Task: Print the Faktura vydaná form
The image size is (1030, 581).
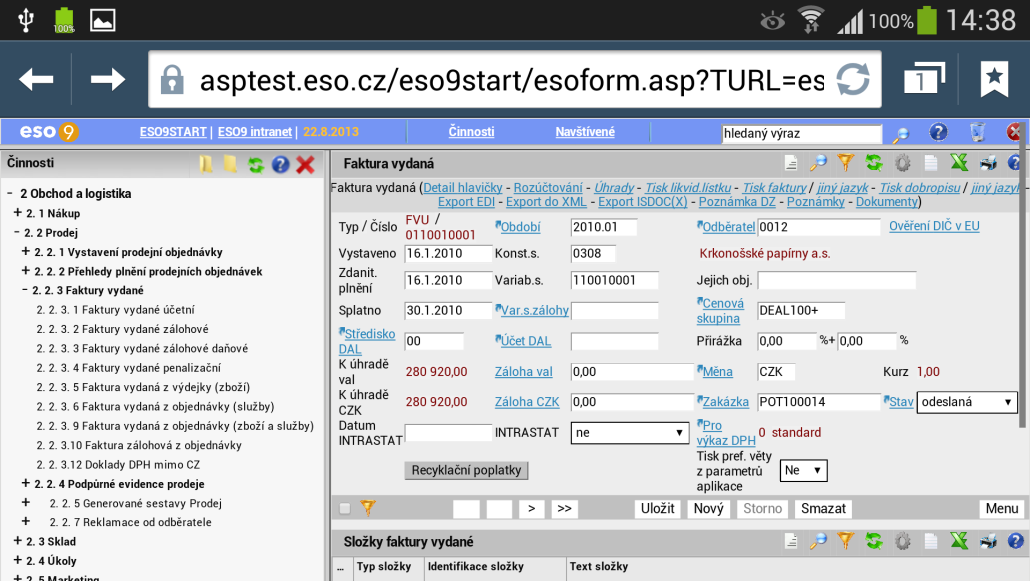Action: point(988,163)
